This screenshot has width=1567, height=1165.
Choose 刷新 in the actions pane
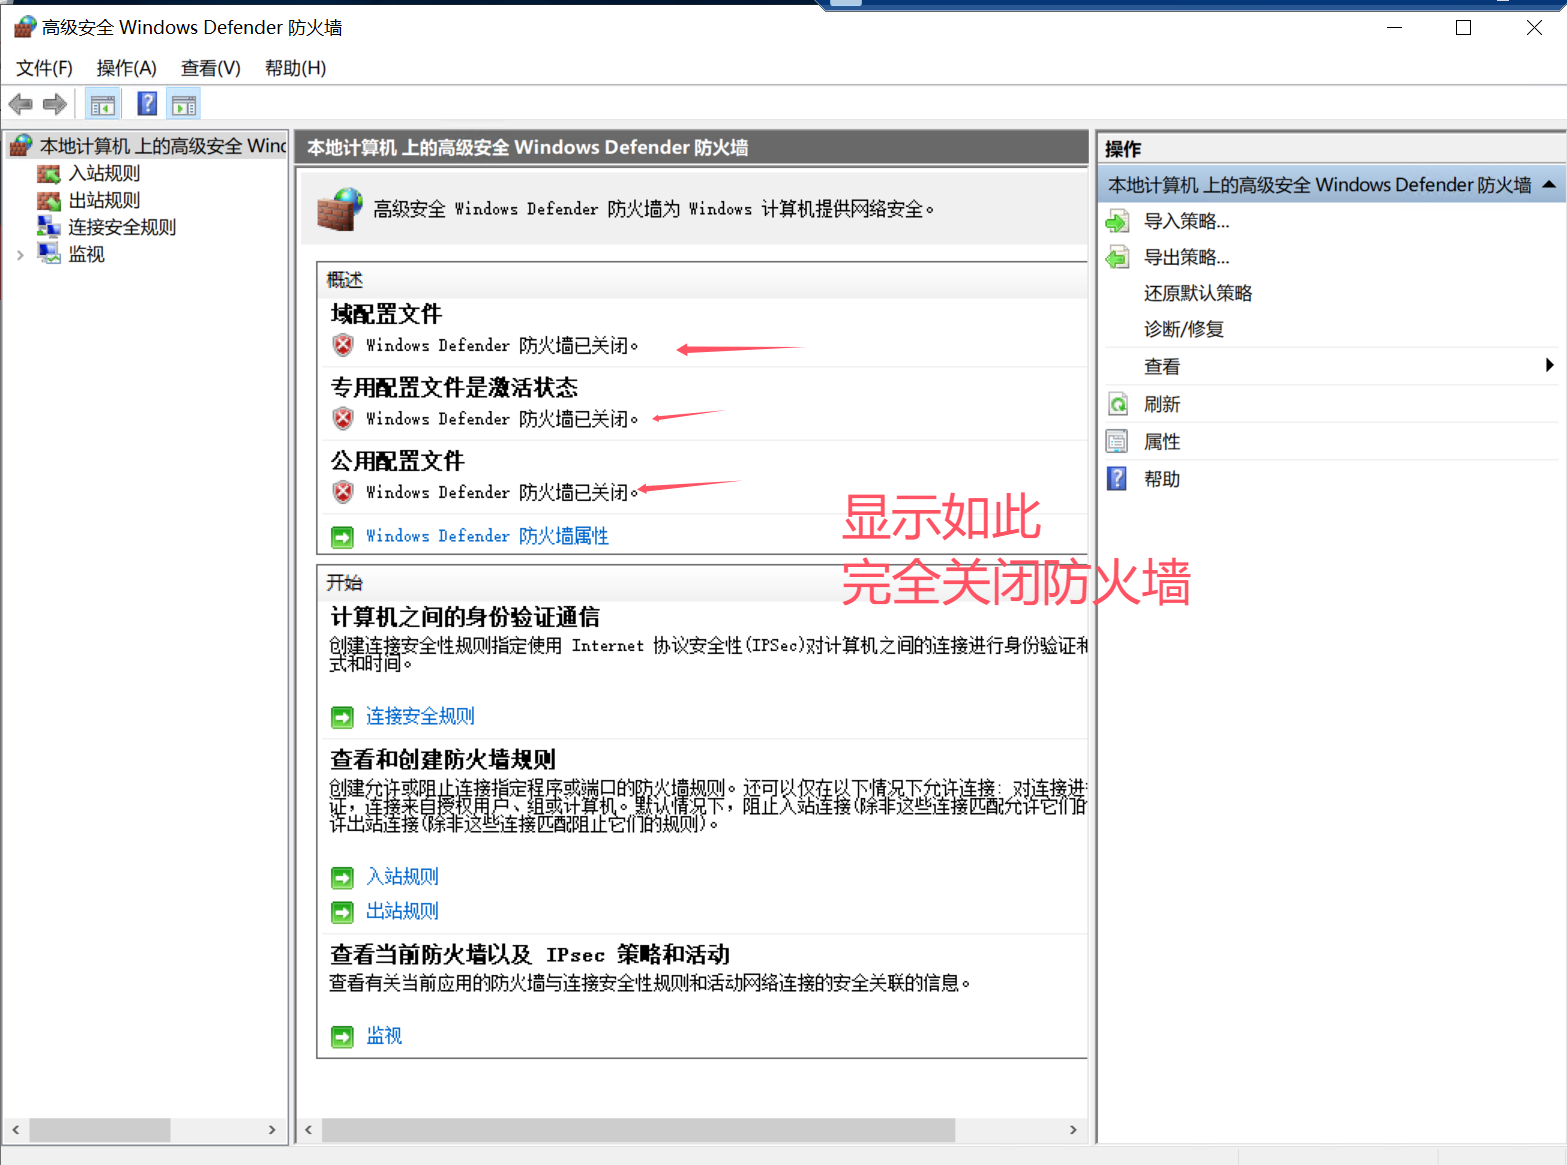click(x=1162, y=404)
